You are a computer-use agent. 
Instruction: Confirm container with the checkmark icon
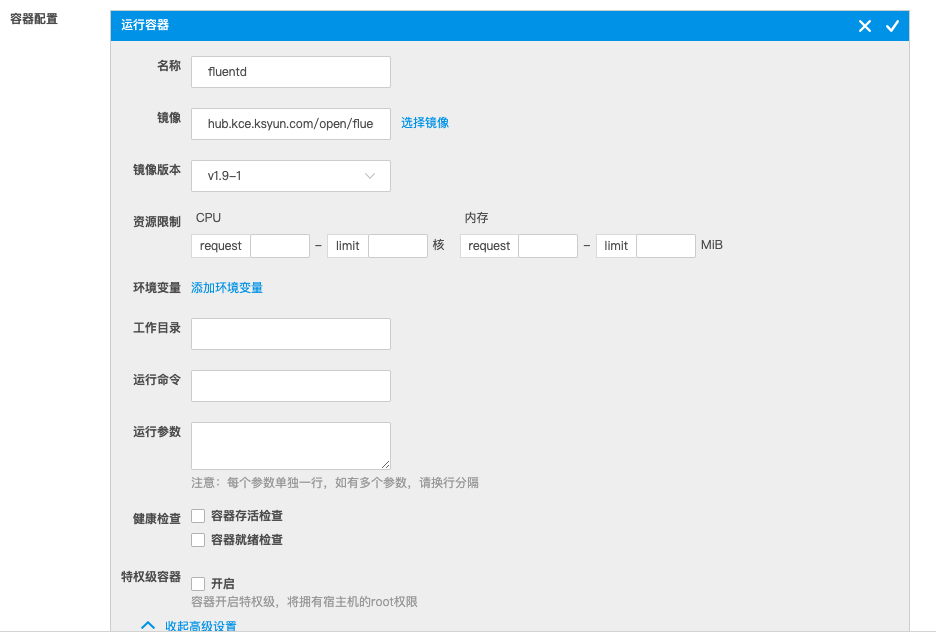point(892,26)
